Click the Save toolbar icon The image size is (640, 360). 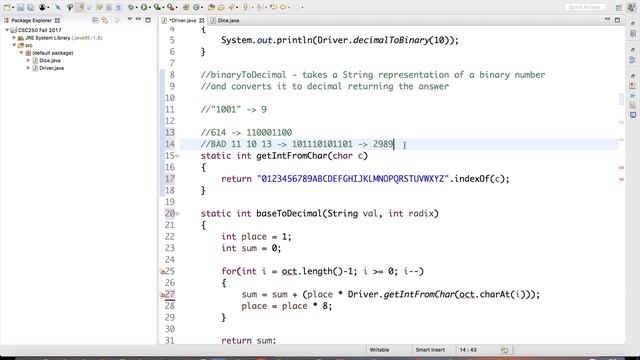point(20,7)
